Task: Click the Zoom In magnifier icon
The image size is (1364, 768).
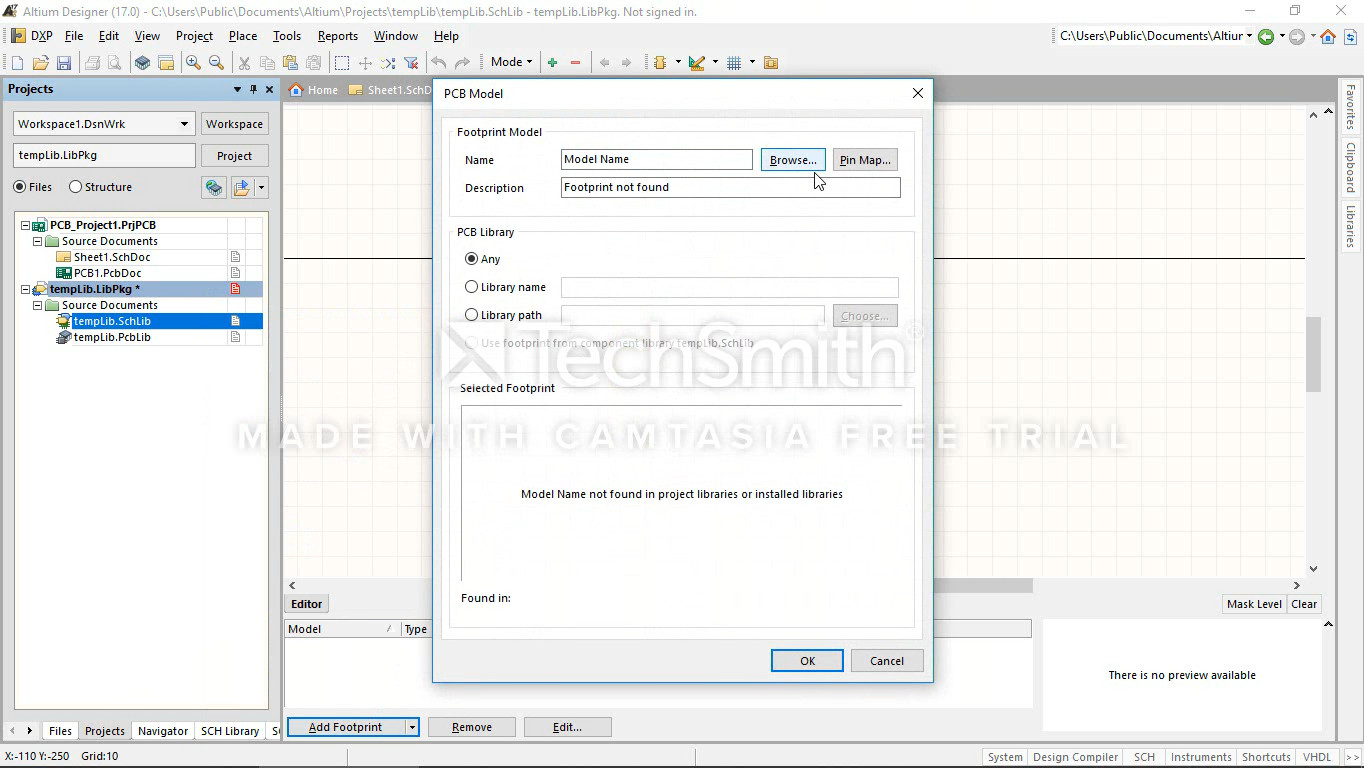Action: [193, 63]
